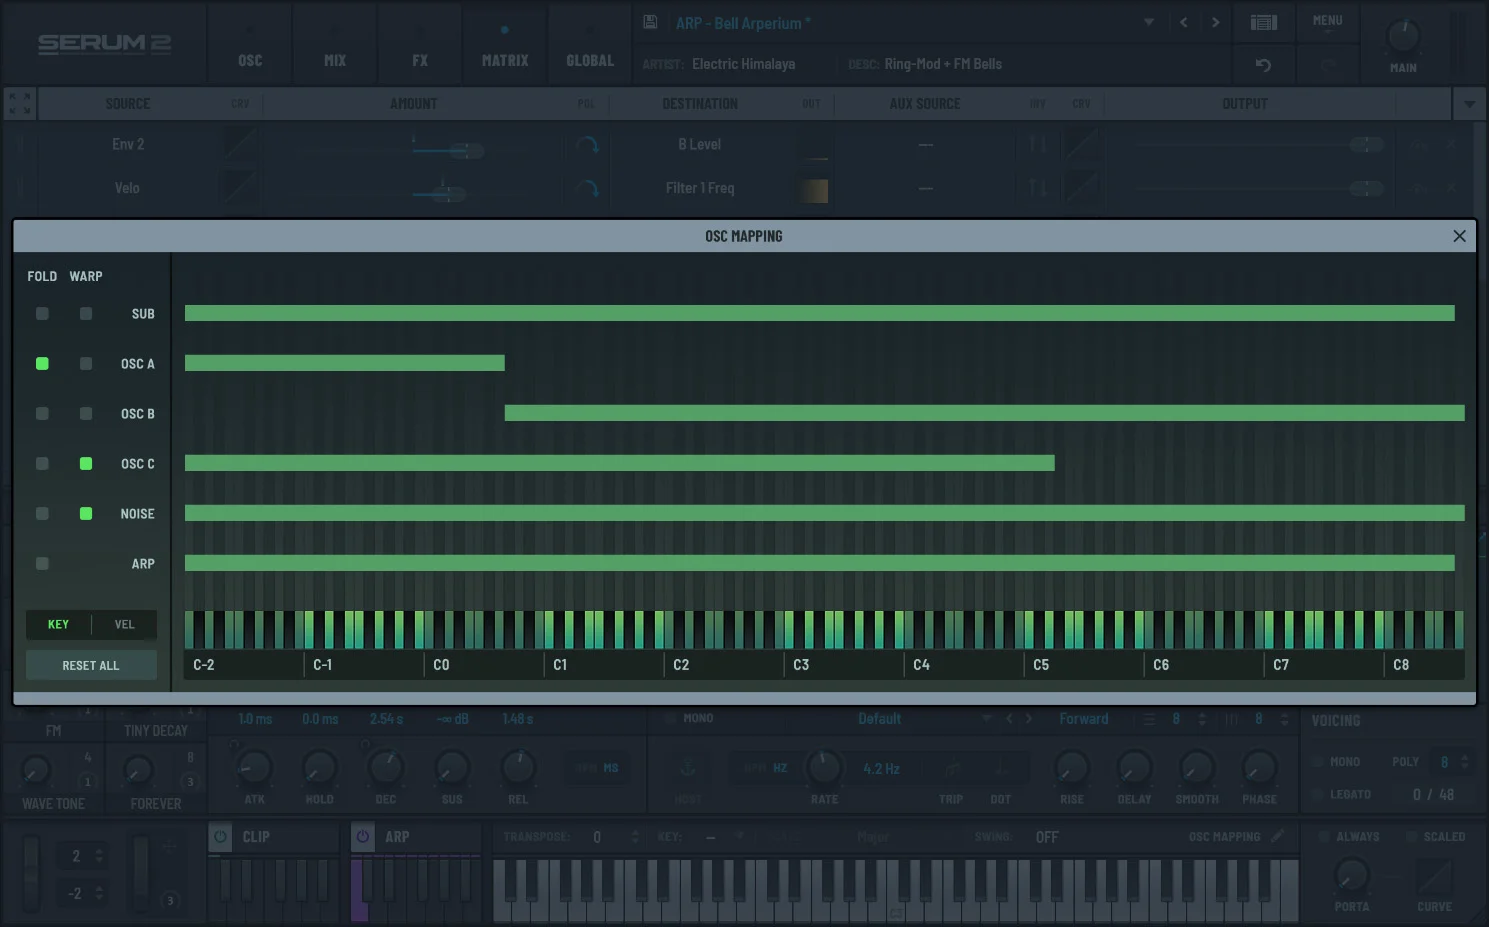Click the polarity icon in the Env 2 row

587,145
